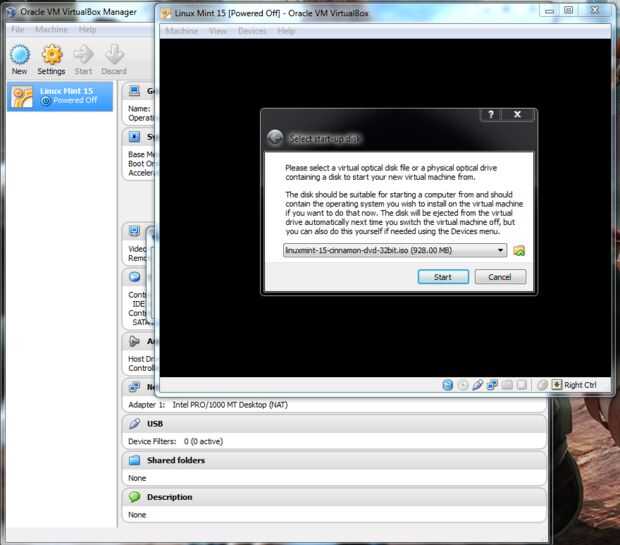Screen dimensions: 620x545
Task: Click Start button in start-up disk dialog
Action: point(443,277)
